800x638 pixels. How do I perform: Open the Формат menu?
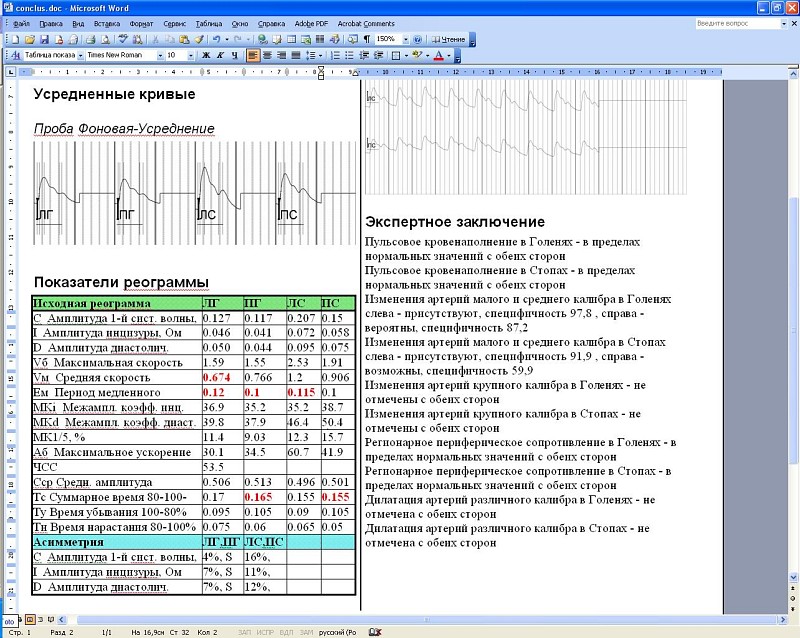click(141, 23)
